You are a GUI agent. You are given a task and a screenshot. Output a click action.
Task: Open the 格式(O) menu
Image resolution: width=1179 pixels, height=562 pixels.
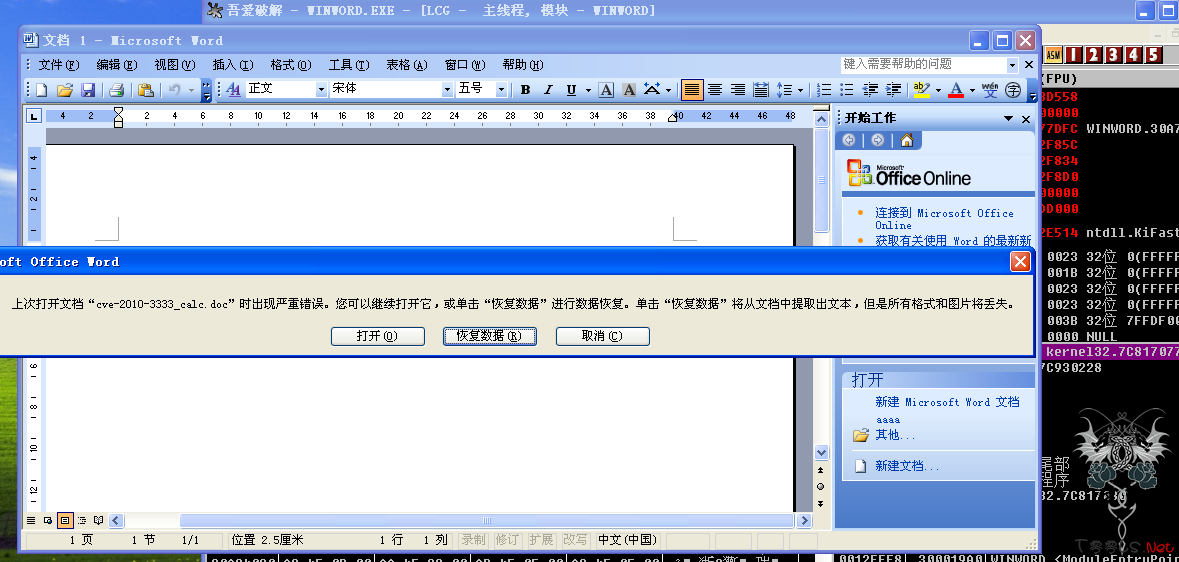tap(291, 65)
